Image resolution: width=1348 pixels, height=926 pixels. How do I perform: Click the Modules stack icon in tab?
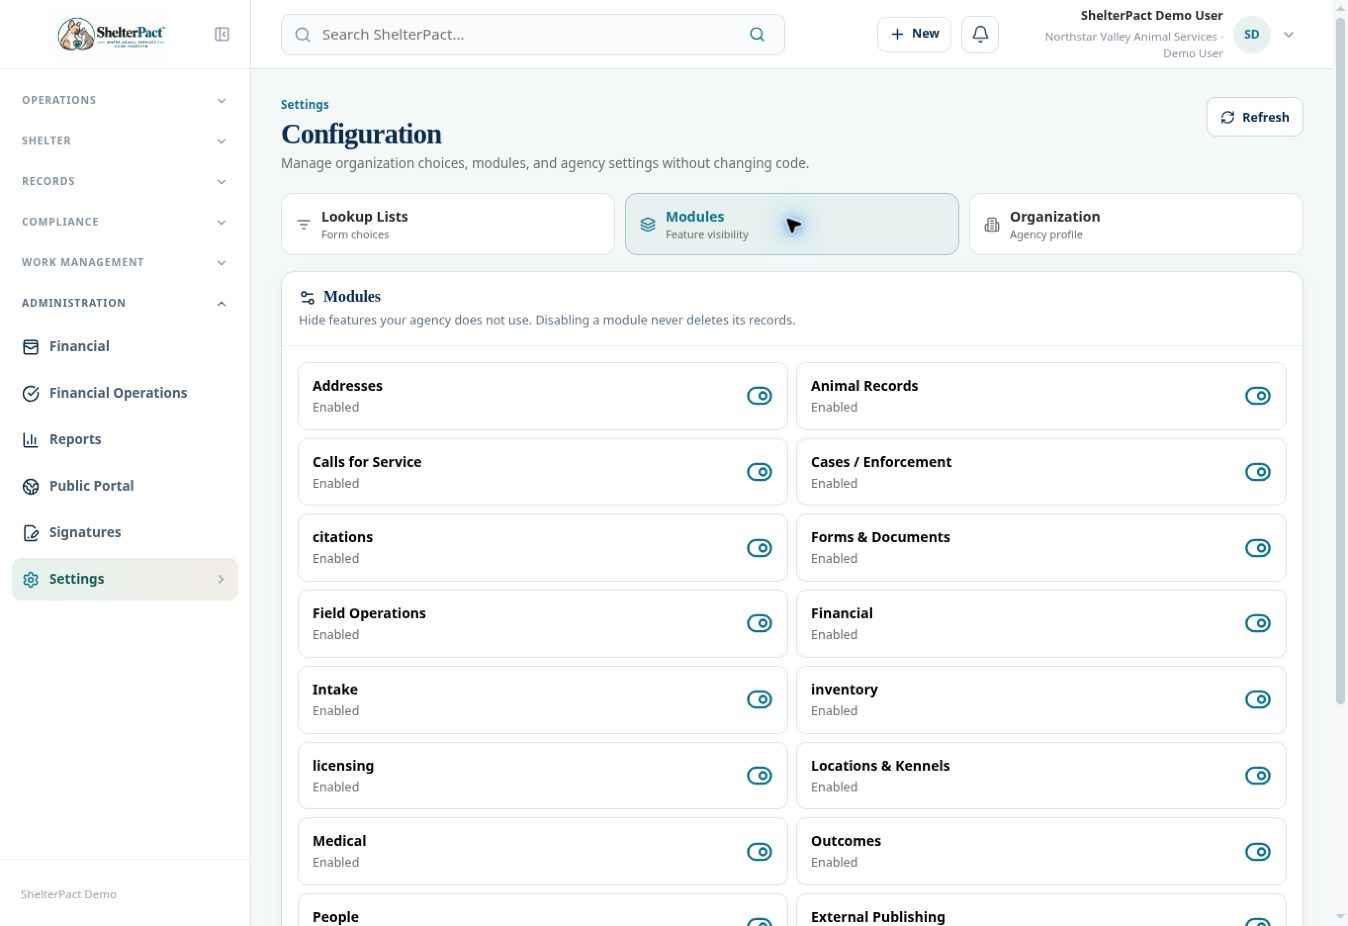point(648,224)
